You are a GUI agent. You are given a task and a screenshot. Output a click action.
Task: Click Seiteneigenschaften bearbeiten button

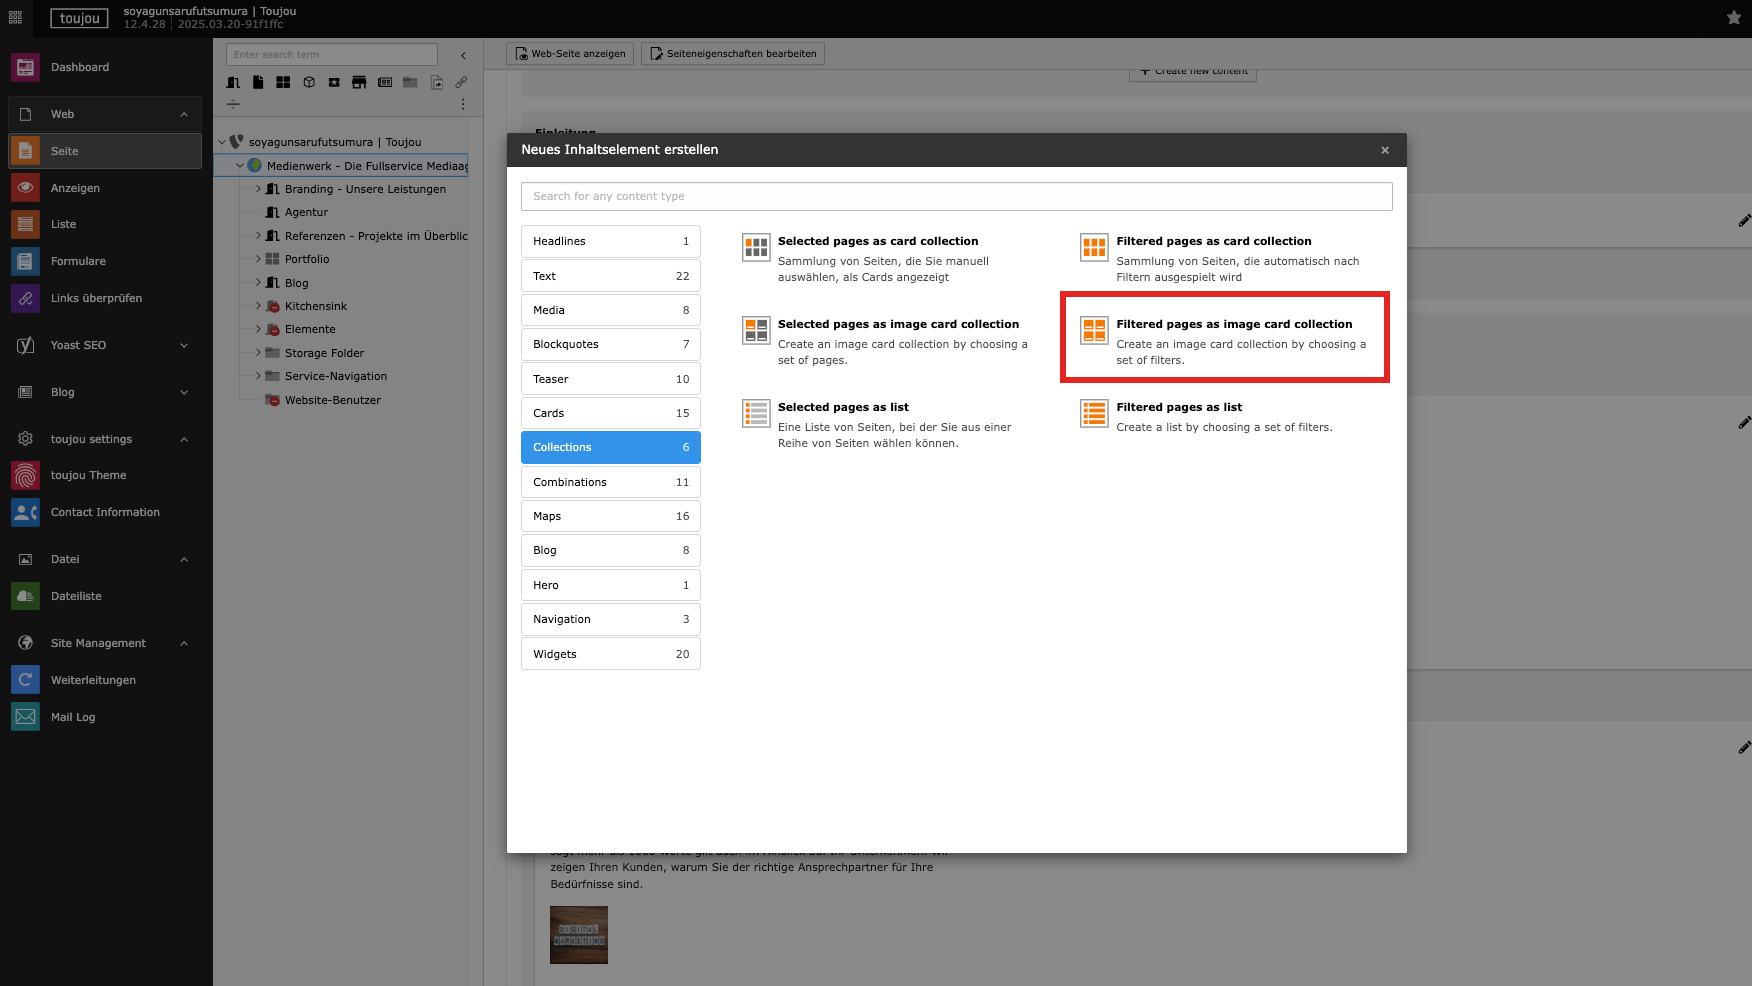733,54
